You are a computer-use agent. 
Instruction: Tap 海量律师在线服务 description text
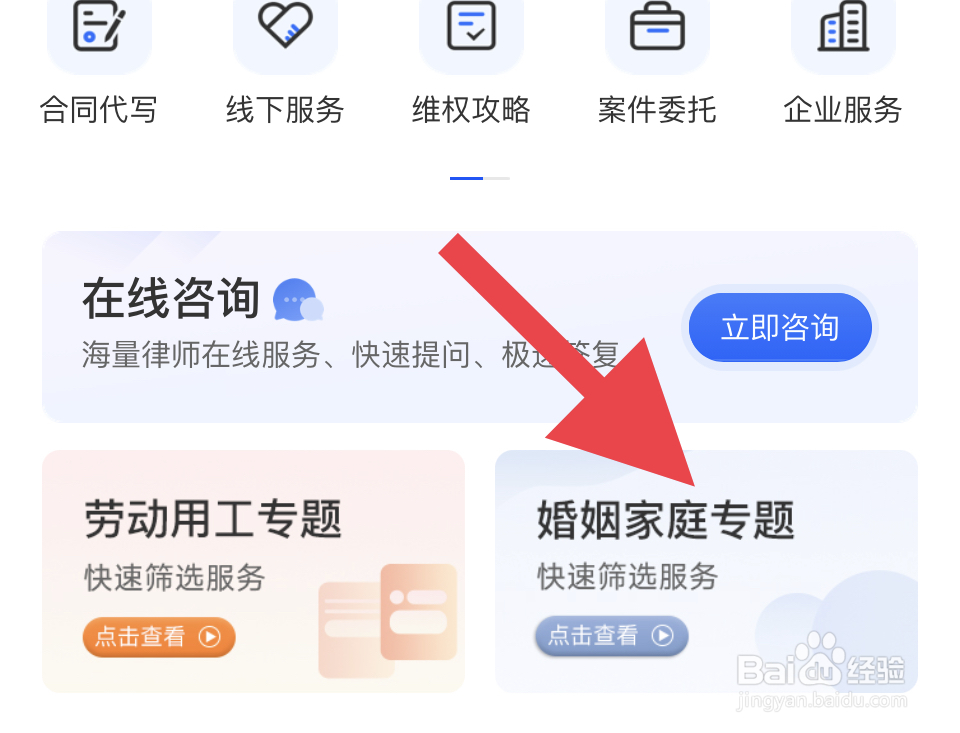point(202,355)
